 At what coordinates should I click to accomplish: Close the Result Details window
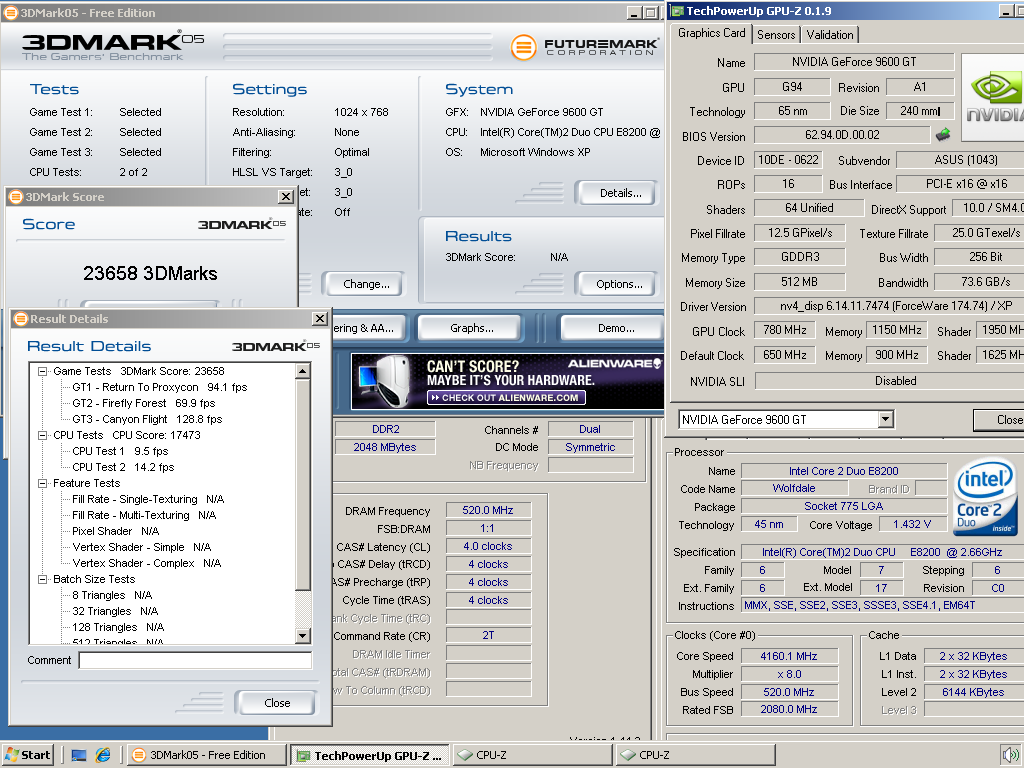pos(319,319)
